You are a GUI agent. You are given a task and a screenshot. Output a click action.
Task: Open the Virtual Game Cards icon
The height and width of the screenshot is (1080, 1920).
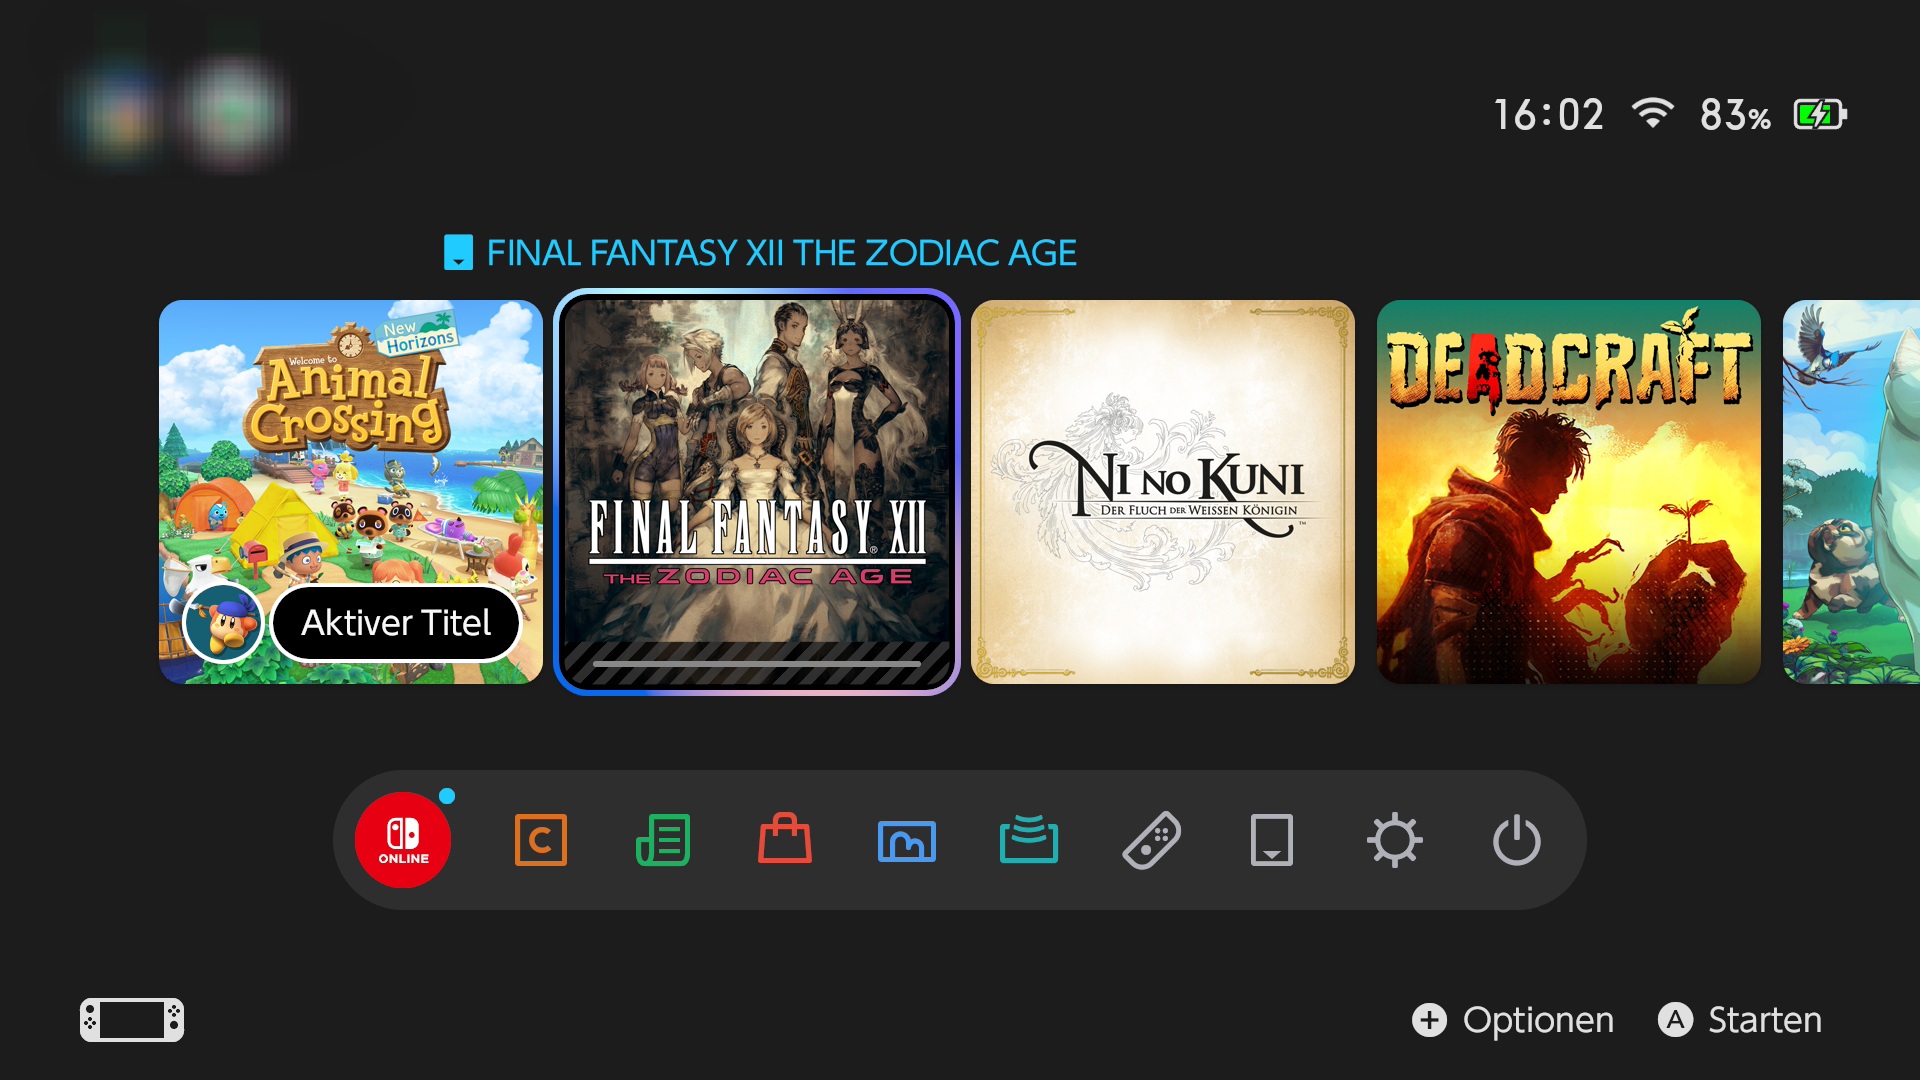click(1272, 840)
